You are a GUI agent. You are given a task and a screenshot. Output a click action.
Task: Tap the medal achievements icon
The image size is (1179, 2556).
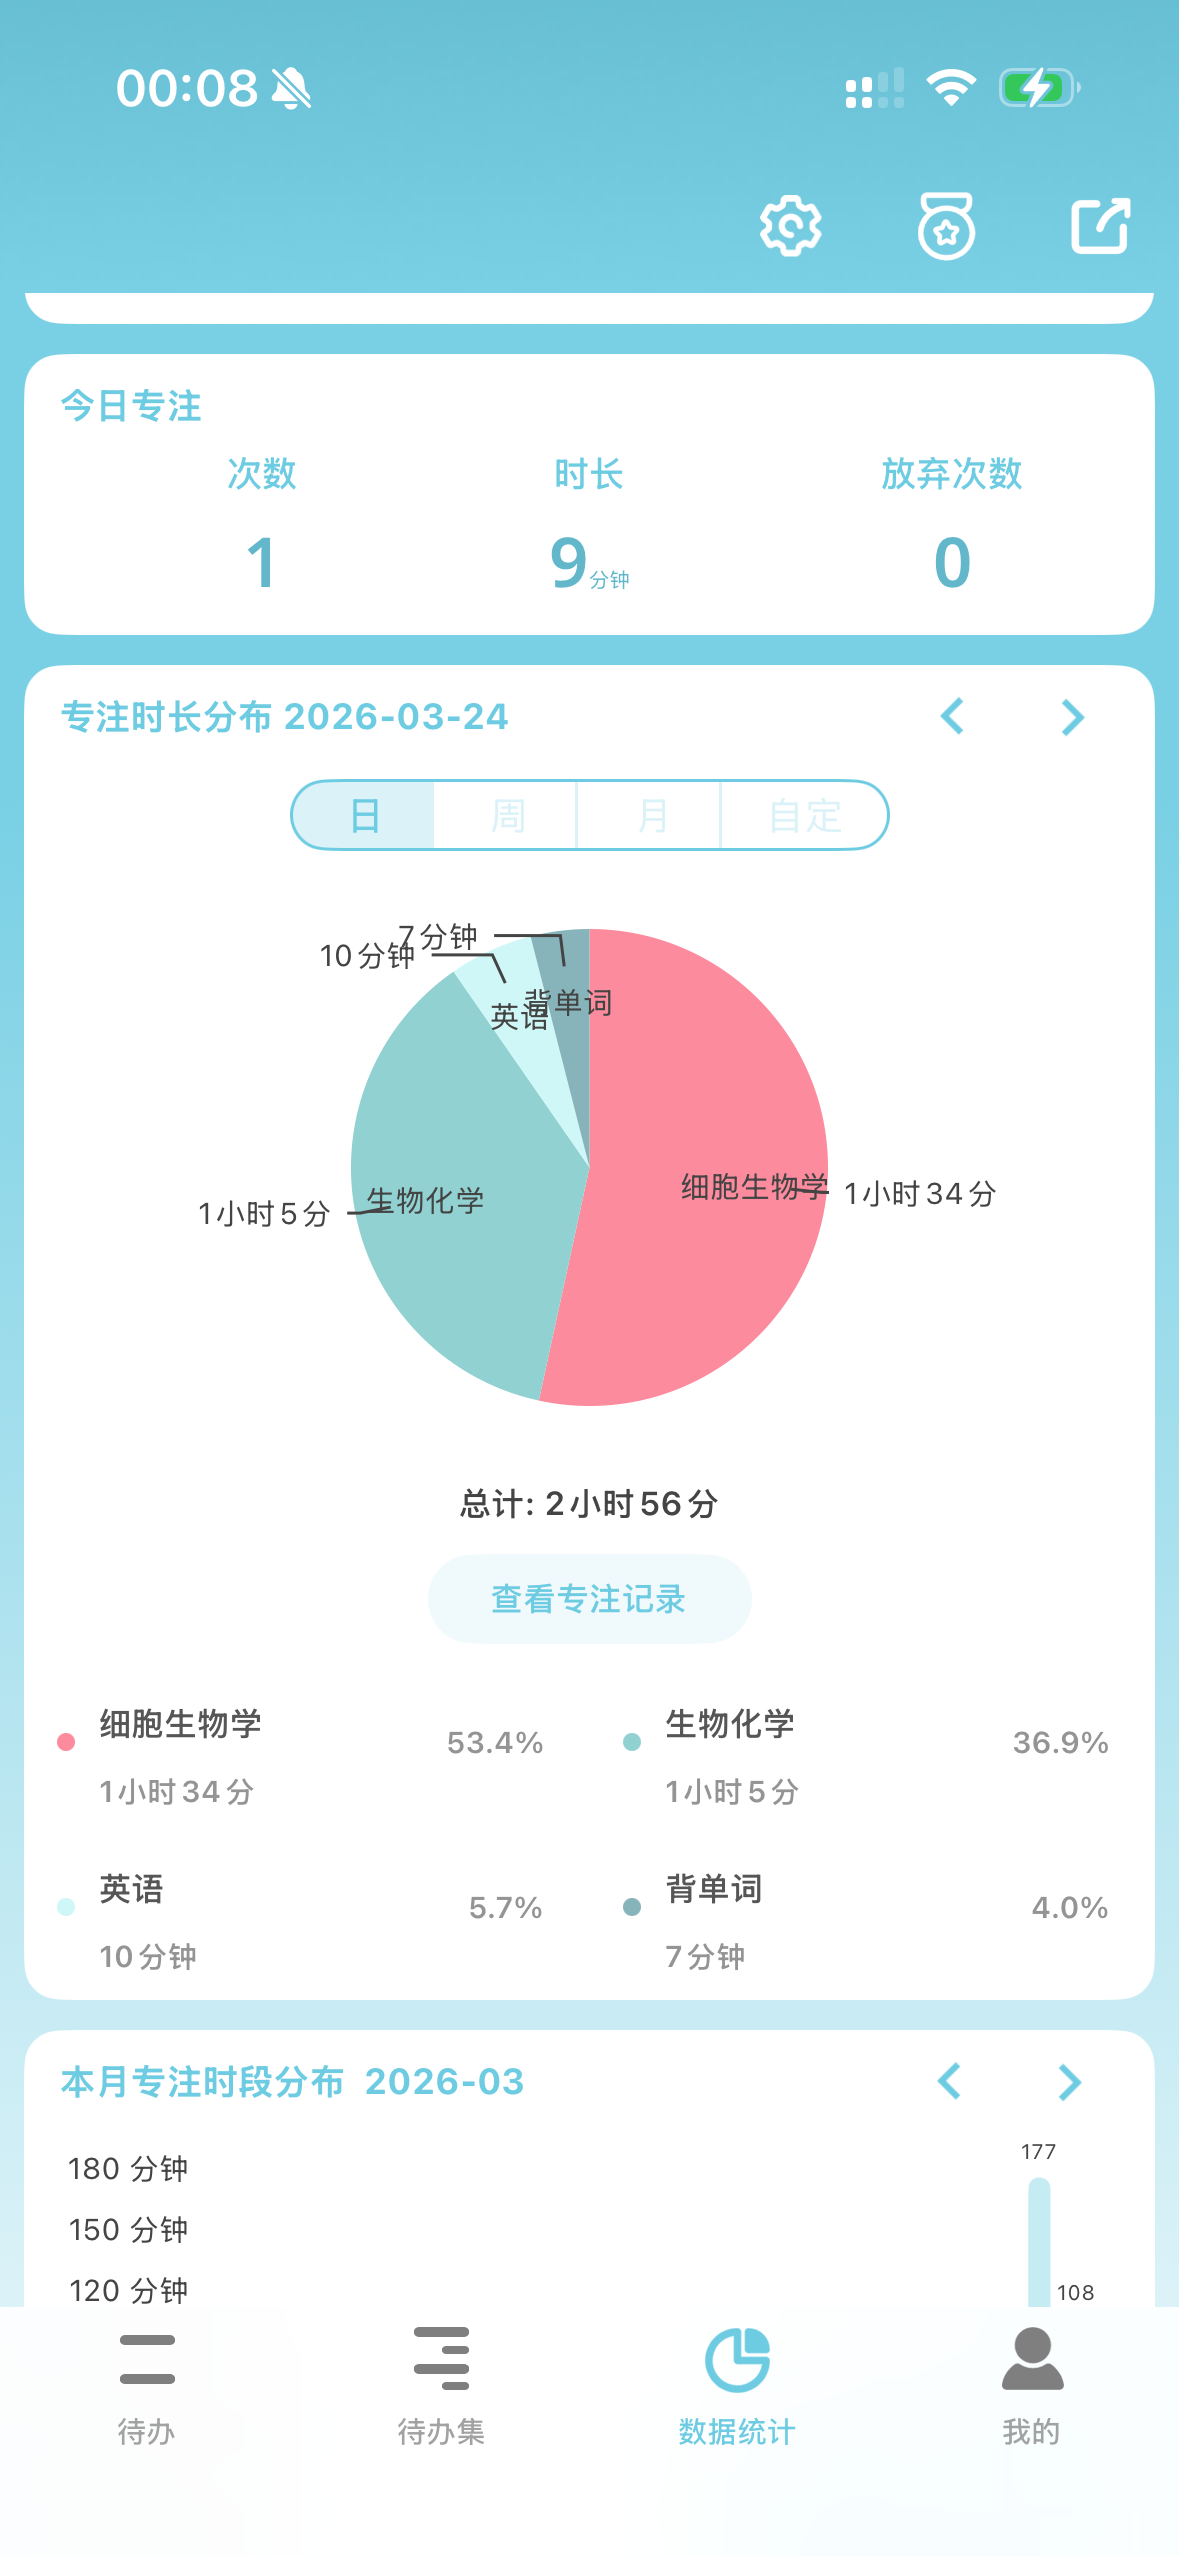click(946, 226)
